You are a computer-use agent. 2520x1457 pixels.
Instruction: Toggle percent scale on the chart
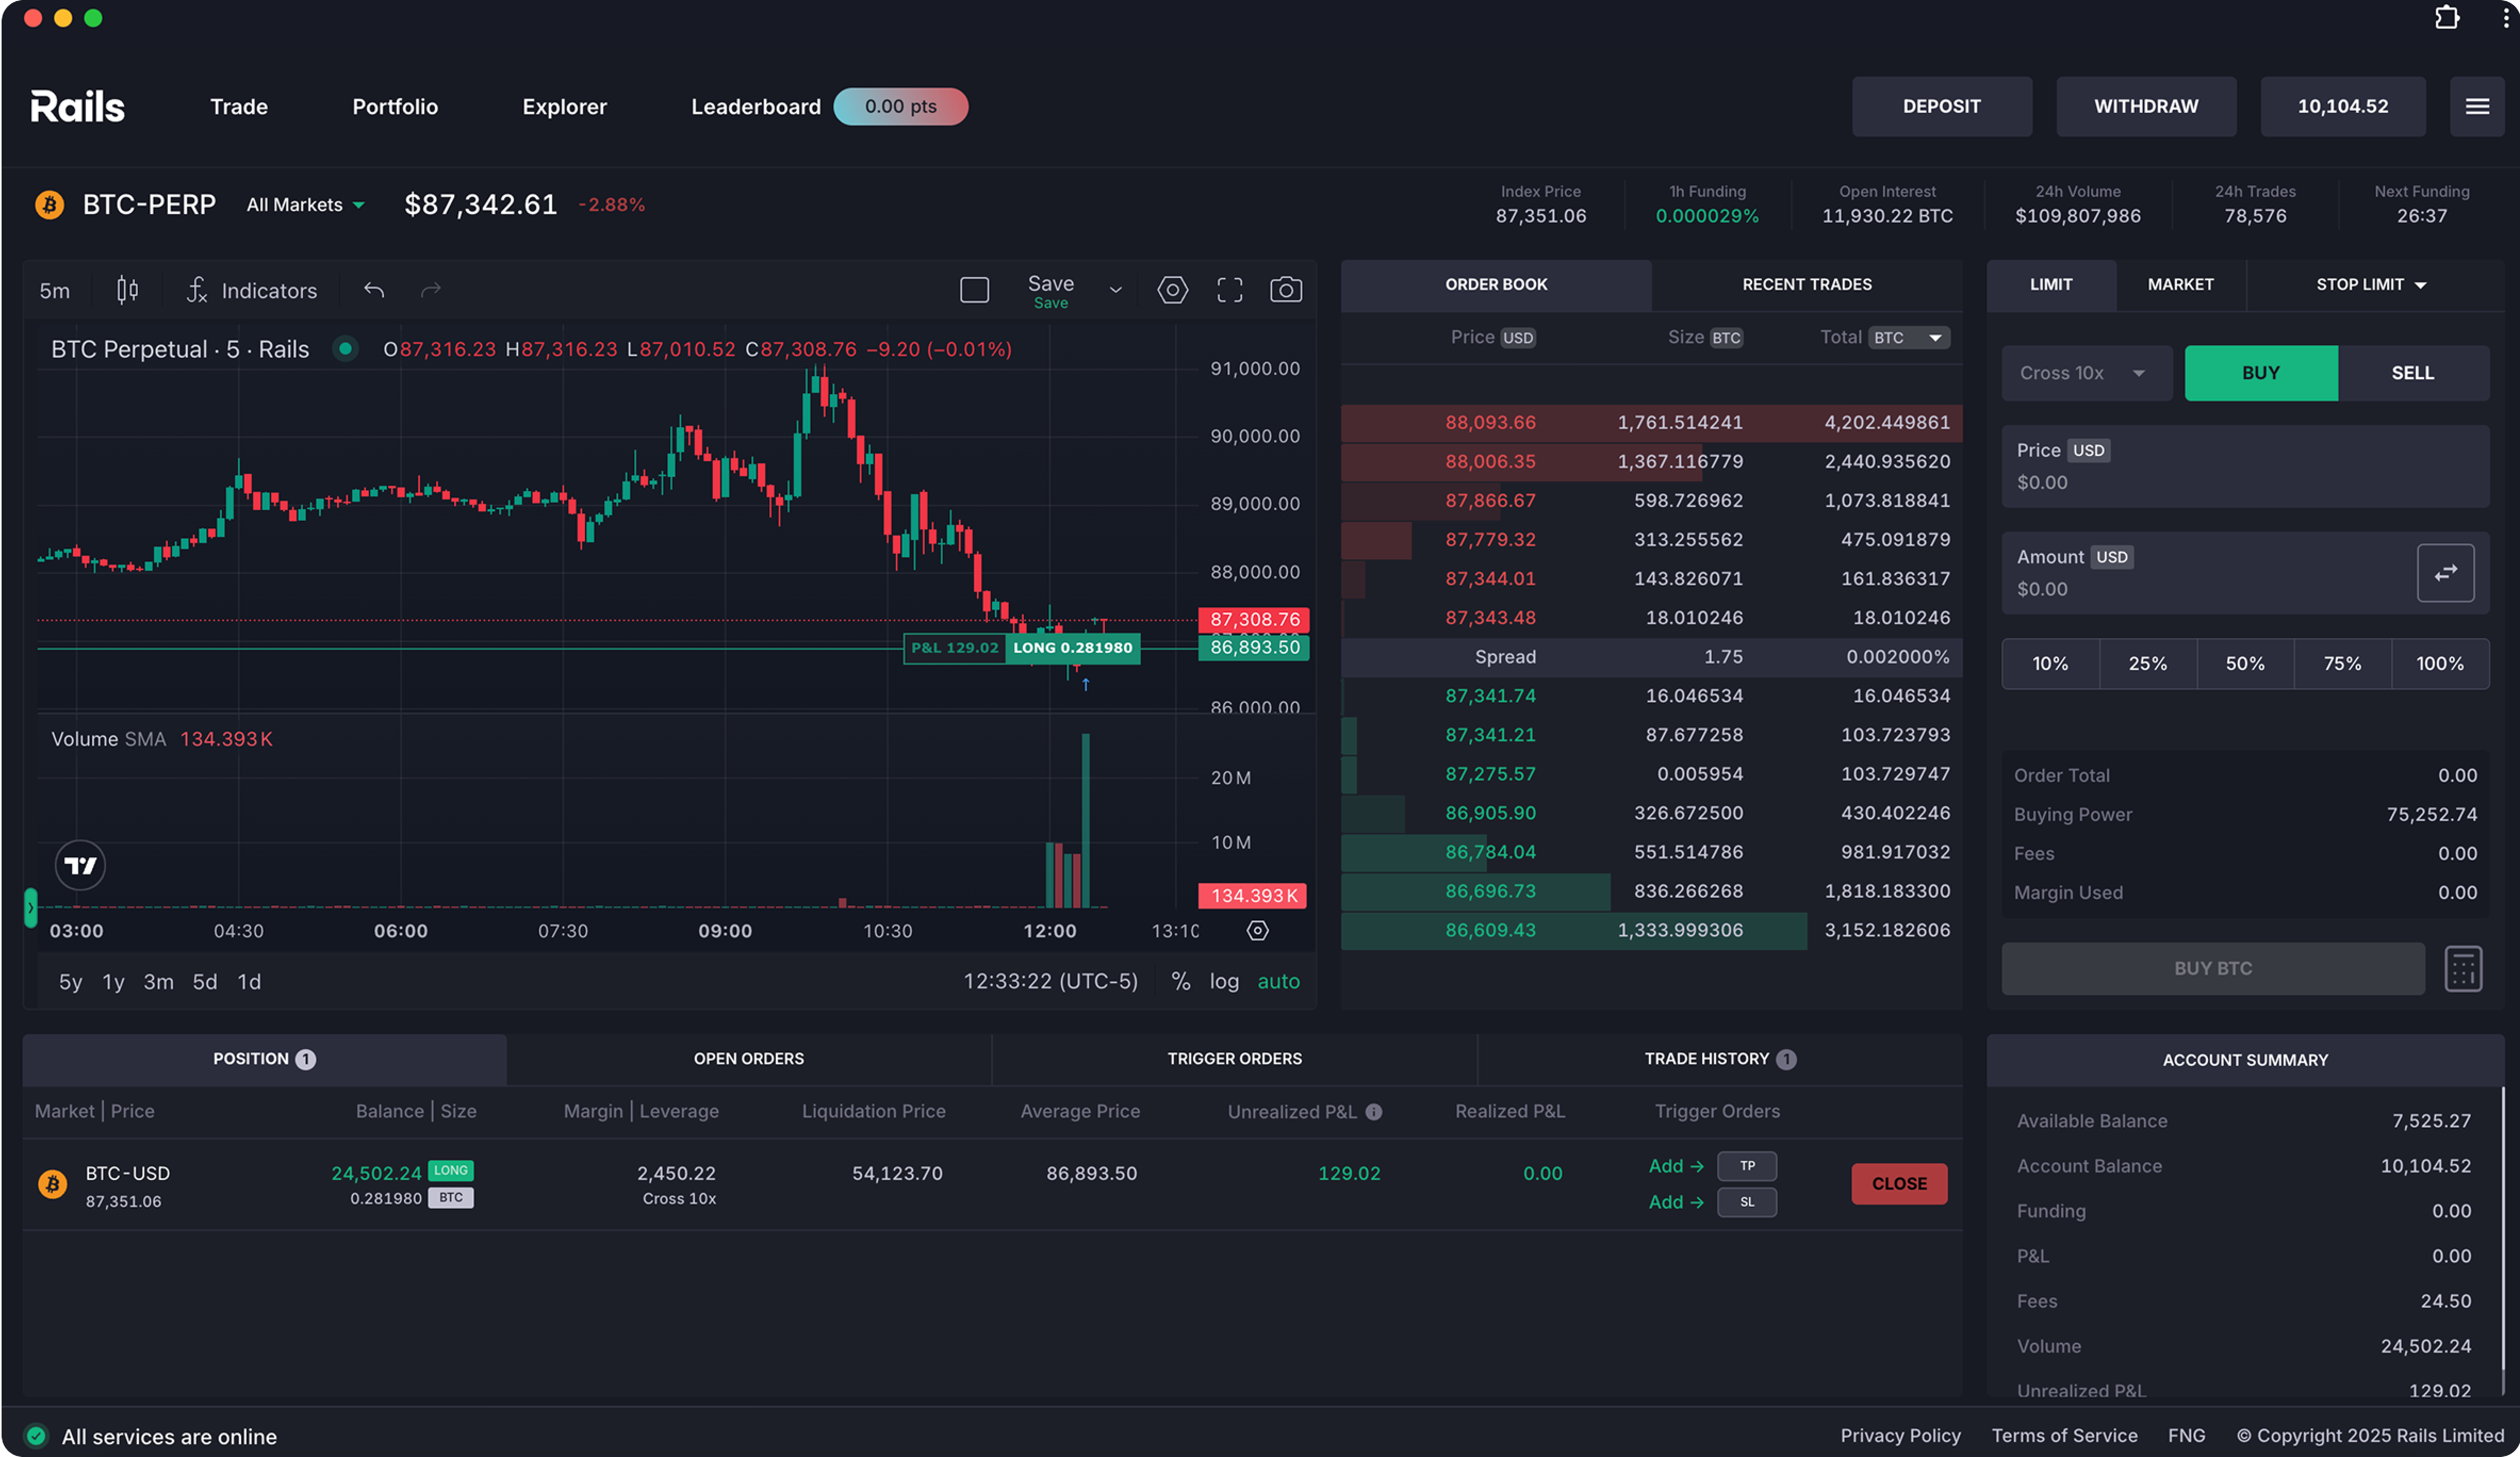[x=1181, y=981]
